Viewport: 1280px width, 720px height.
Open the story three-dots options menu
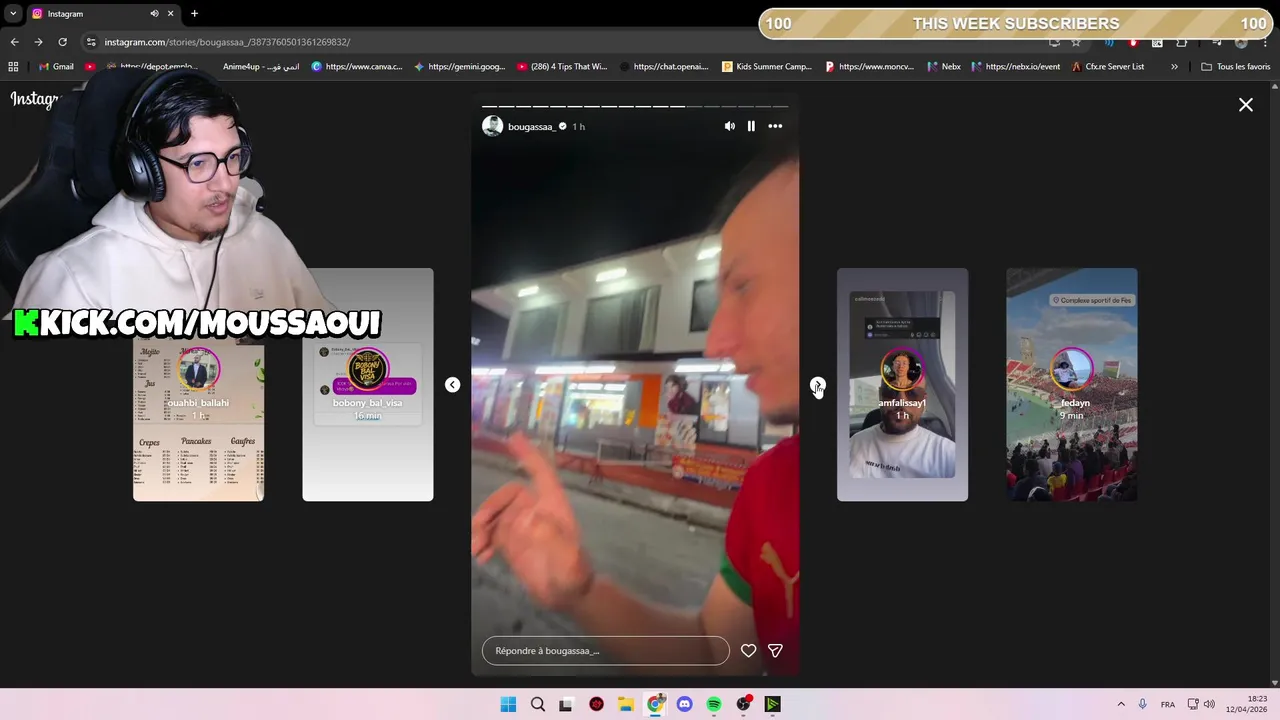pos(775,126)
